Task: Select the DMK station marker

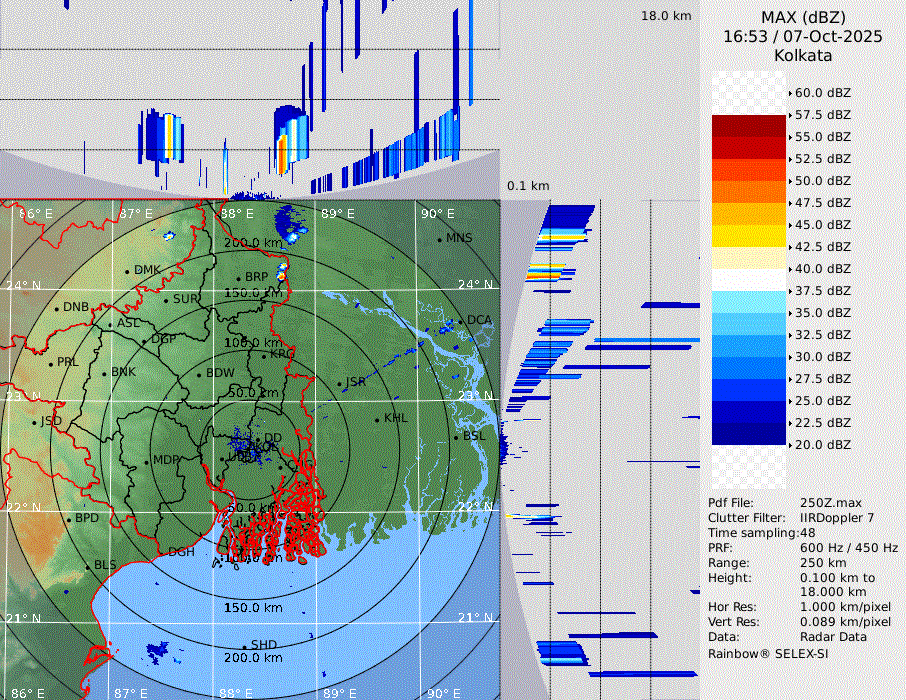Action: point(127,271)
